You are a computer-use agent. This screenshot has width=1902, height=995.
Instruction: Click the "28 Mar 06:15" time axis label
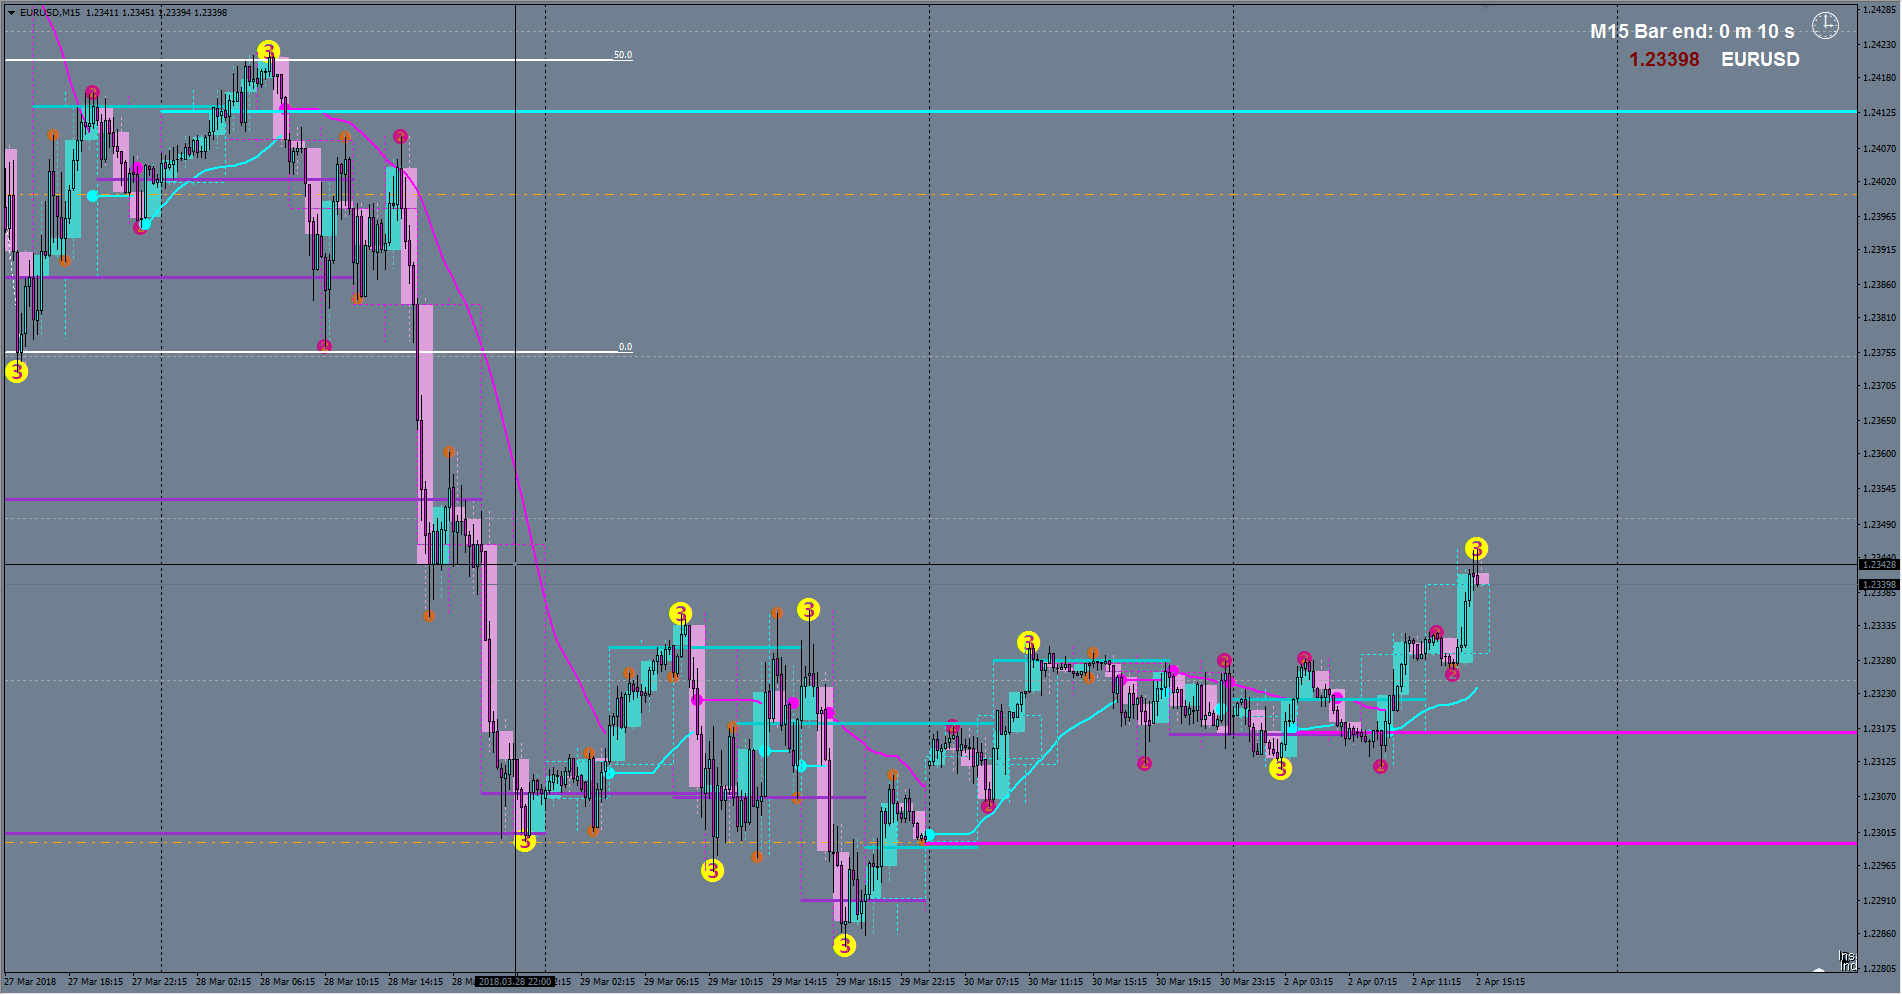coord(287,982)
